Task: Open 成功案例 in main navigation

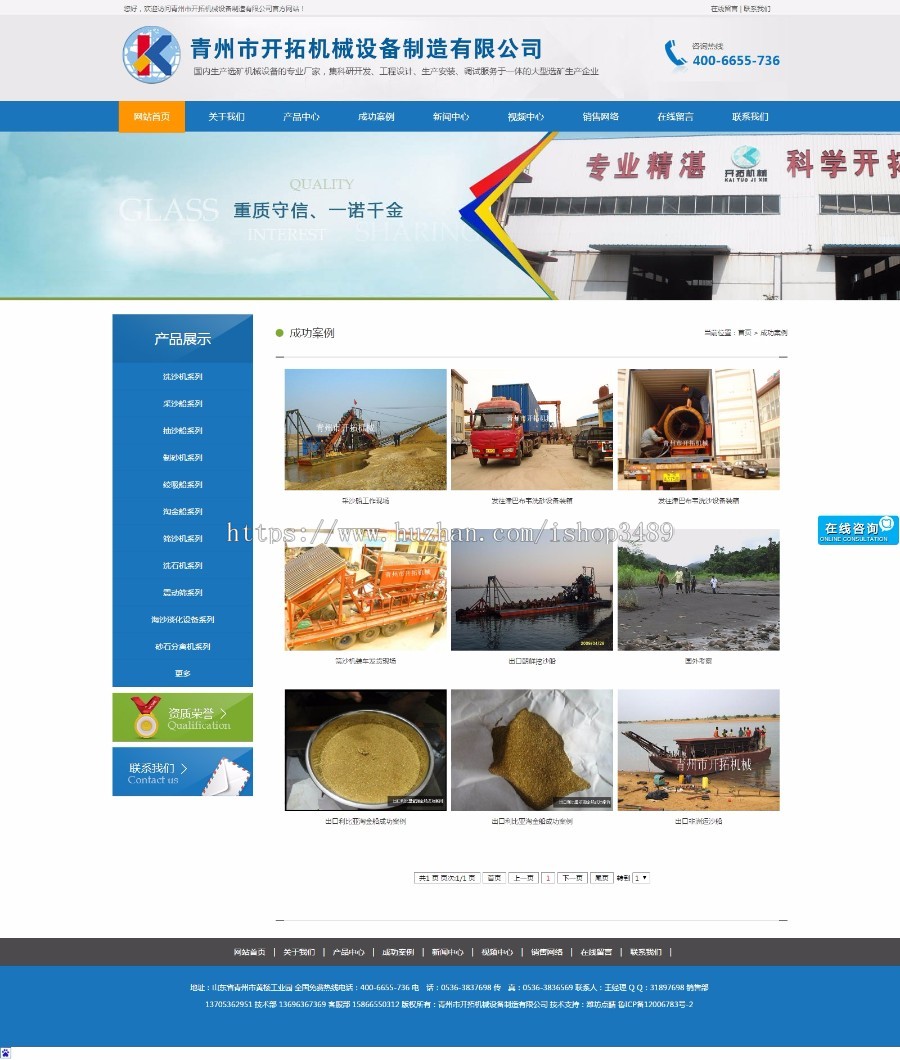Action: click(x=376, y=117)
